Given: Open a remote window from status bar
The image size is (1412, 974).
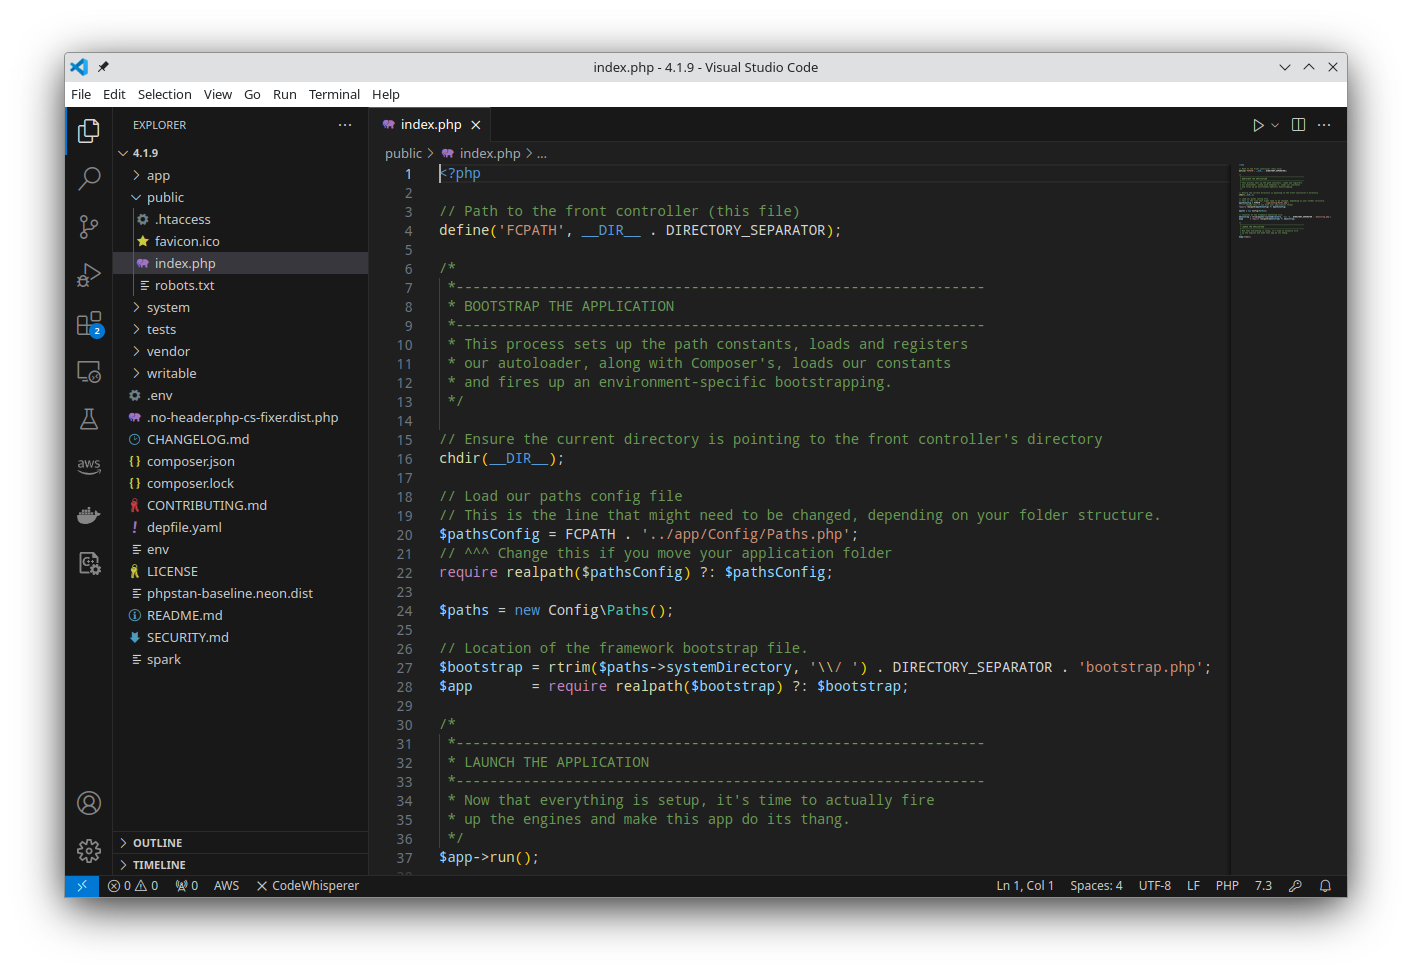Looking at the screenshot, I should pos(82,886).
